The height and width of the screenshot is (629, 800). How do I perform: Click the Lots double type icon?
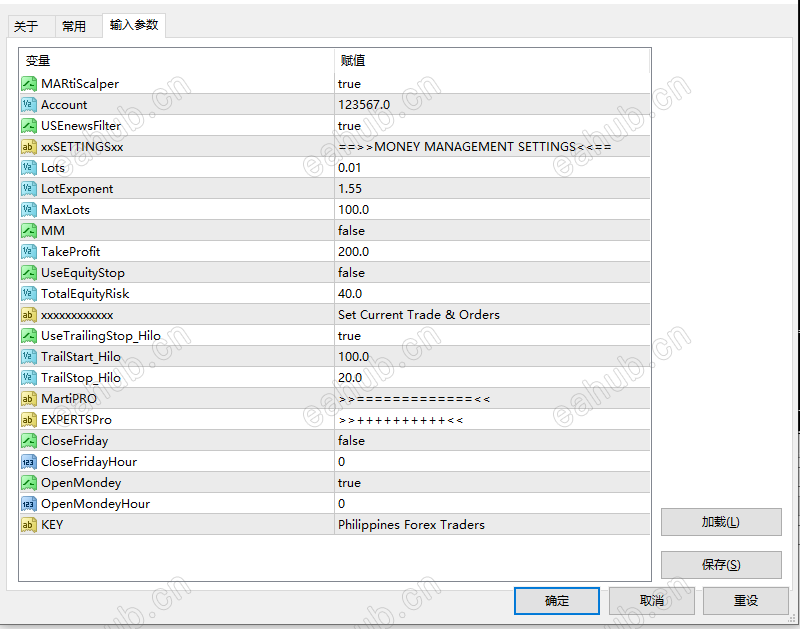pos(29,168)
